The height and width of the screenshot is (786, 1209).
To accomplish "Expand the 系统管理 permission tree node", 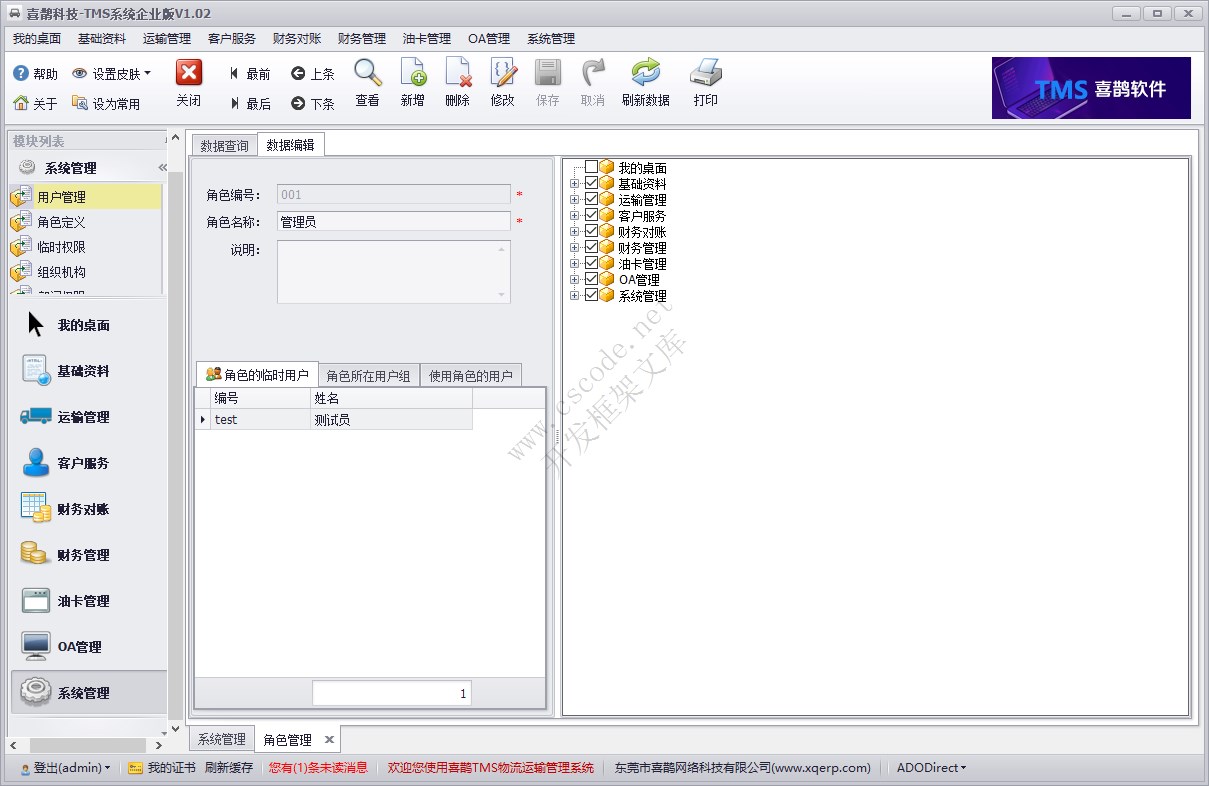I will (574, 296).
